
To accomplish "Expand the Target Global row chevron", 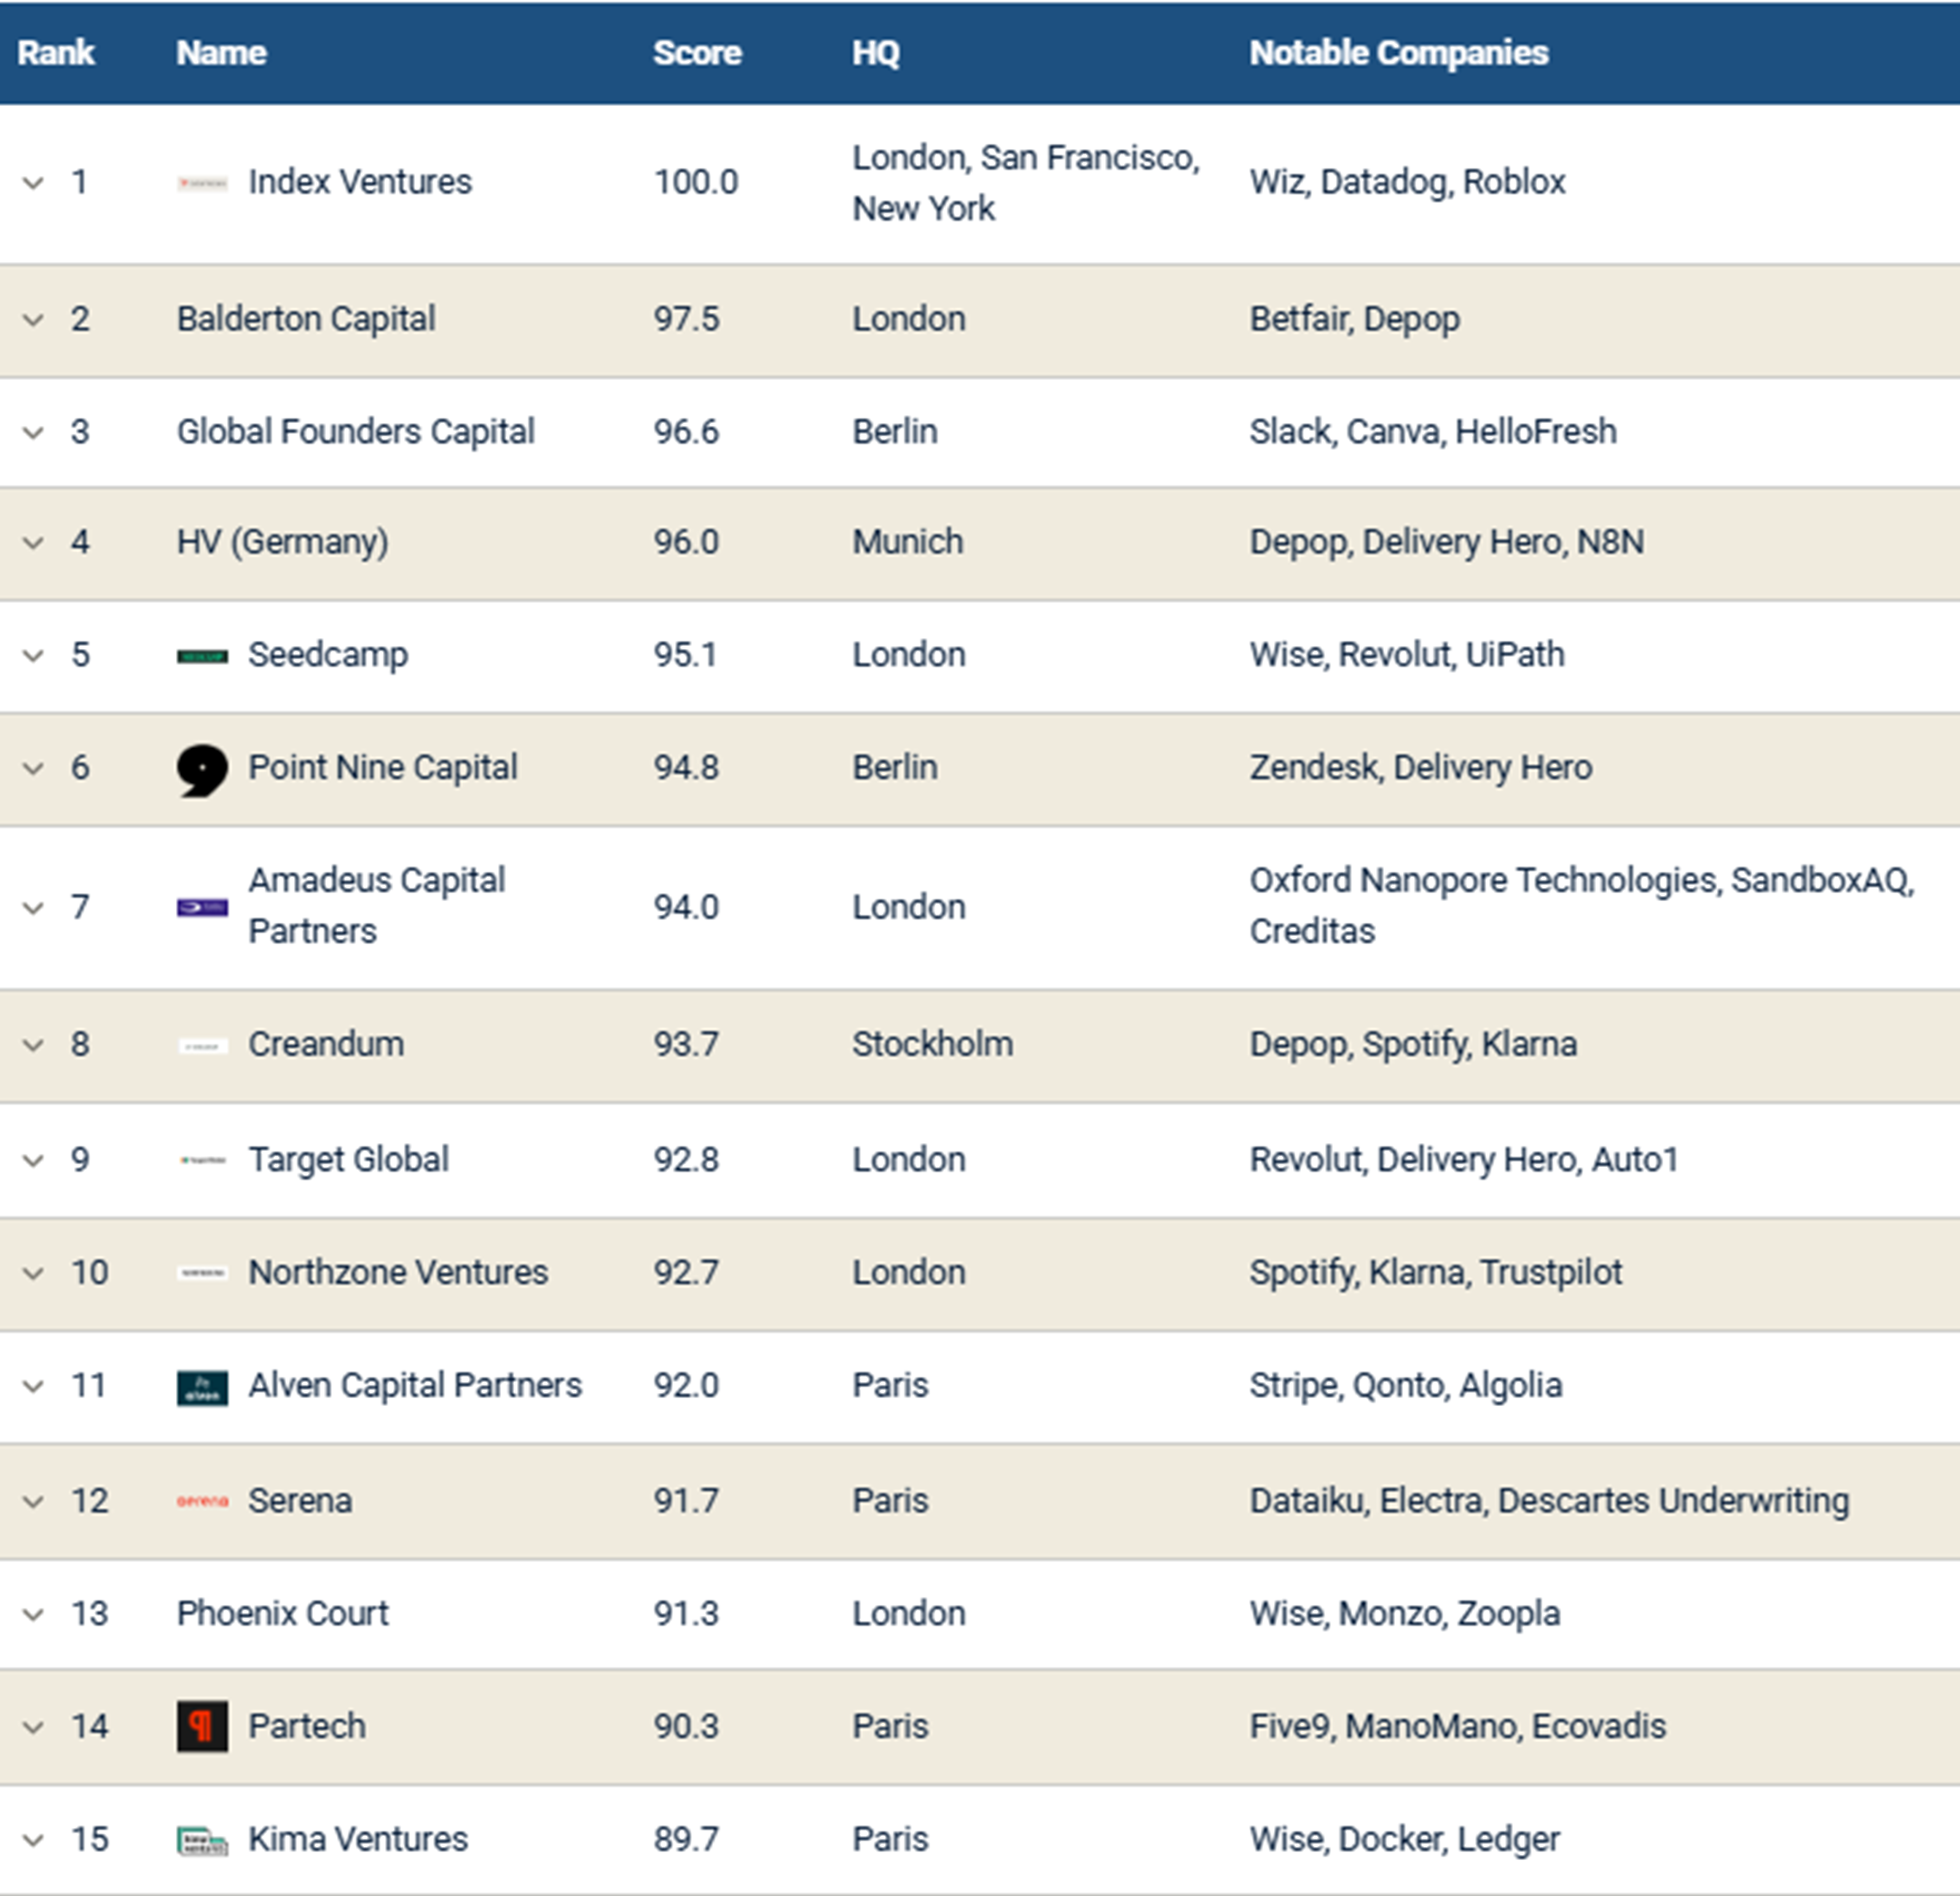I will pos(33,1161).
